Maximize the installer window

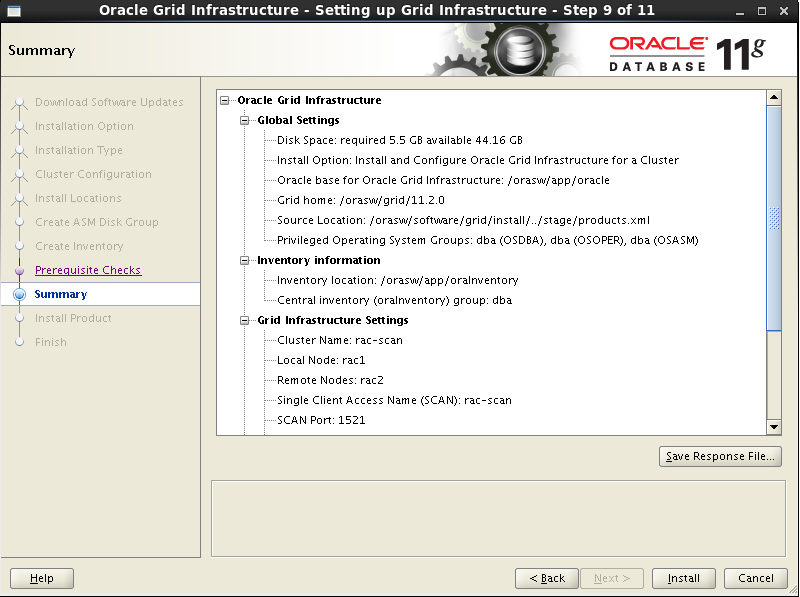(762, 11)
